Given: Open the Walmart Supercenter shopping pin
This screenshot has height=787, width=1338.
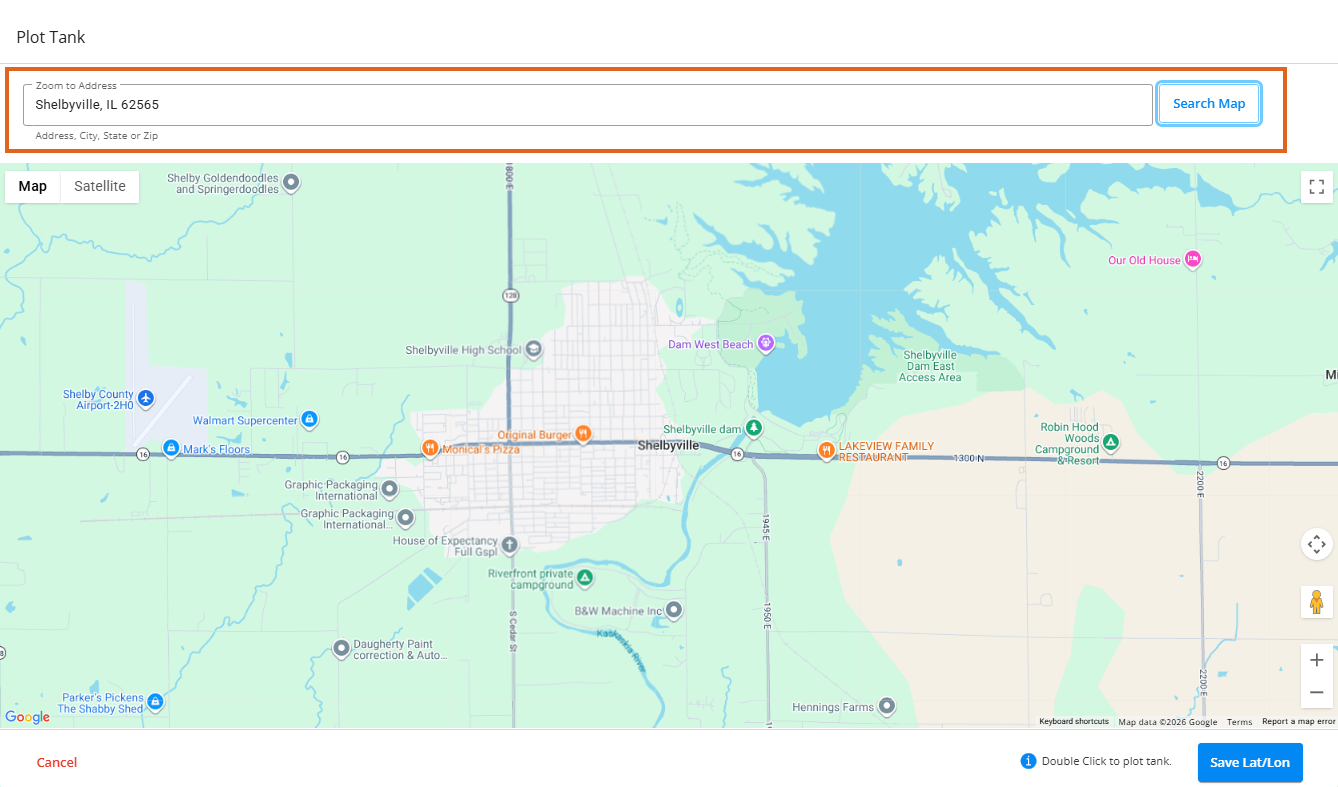Looking at the screenshot, I should click(x=309, y=419).
